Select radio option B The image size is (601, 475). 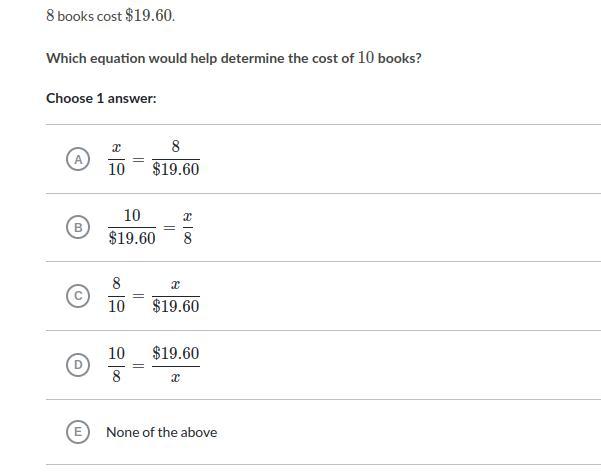tap(78, 227)
